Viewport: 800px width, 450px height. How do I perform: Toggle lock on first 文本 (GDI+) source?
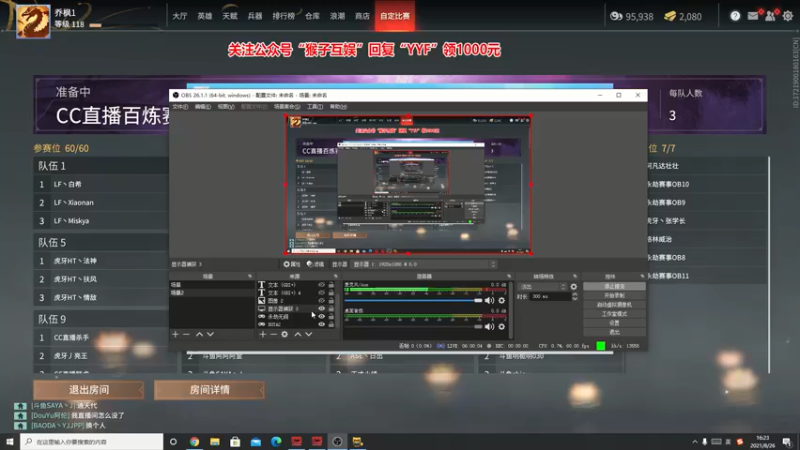click(331, 285)
